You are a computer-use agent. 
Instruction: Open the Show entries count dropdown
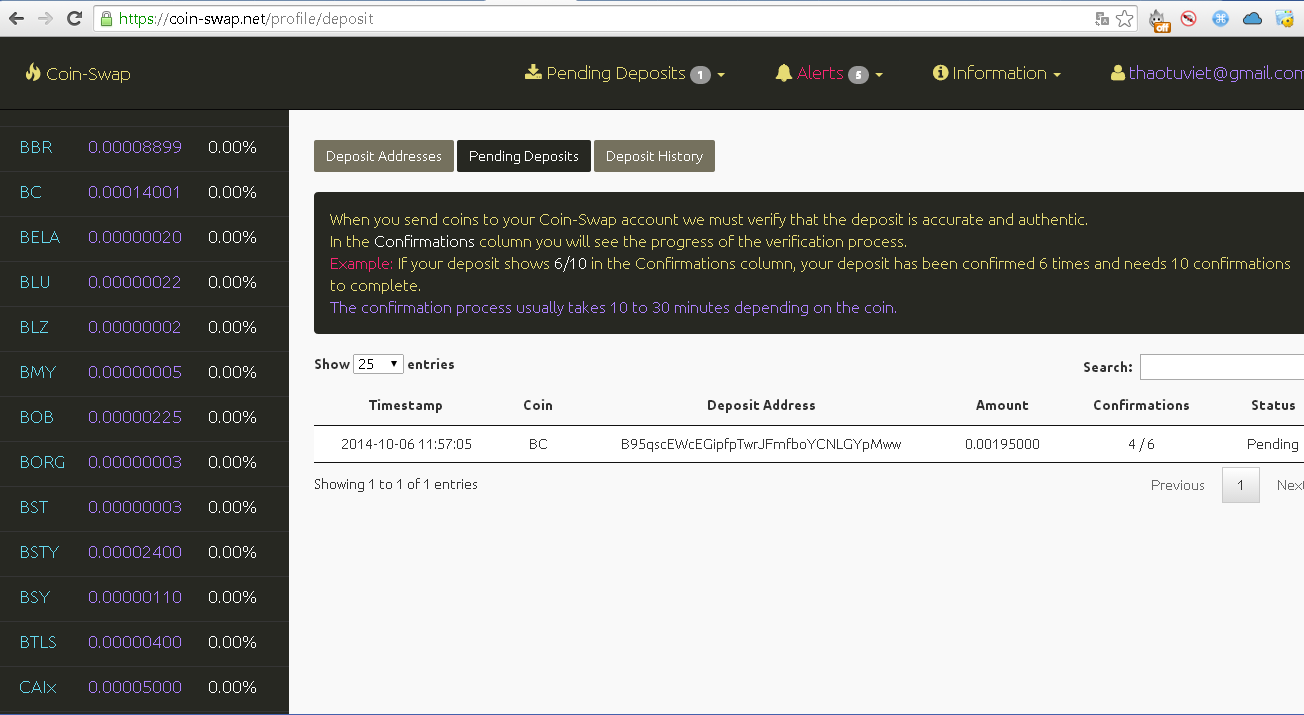pyautogui.click(x=378, y=364)
